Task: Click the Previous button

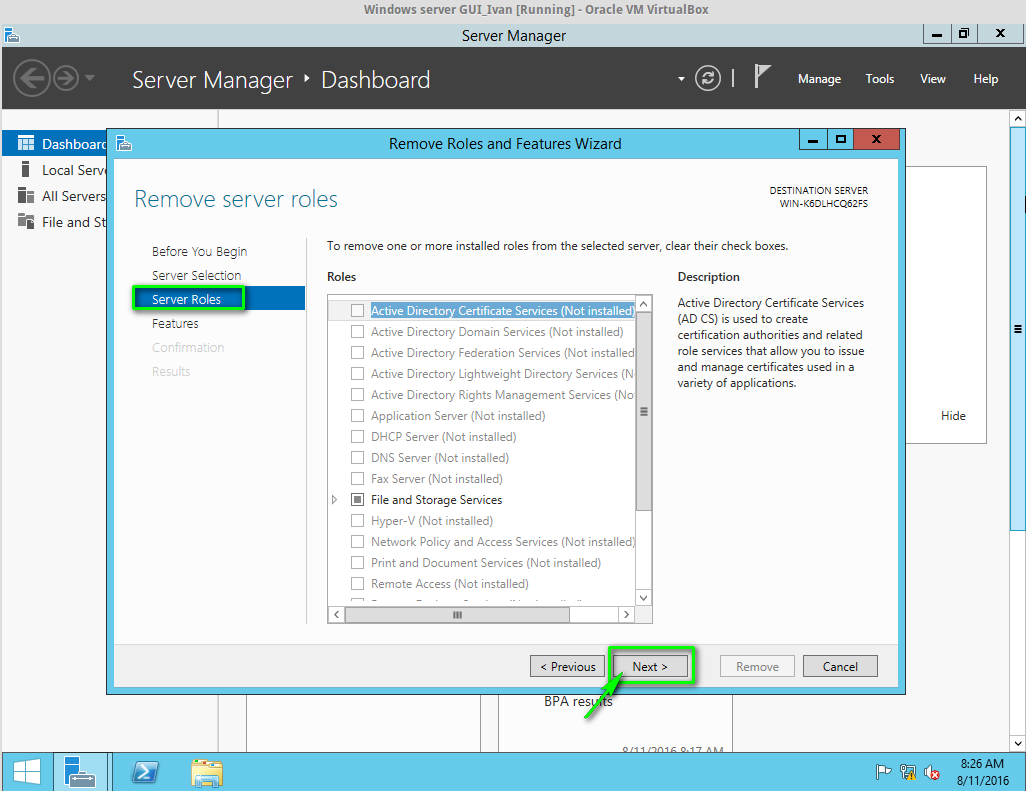Action: [x=567, y=666]
